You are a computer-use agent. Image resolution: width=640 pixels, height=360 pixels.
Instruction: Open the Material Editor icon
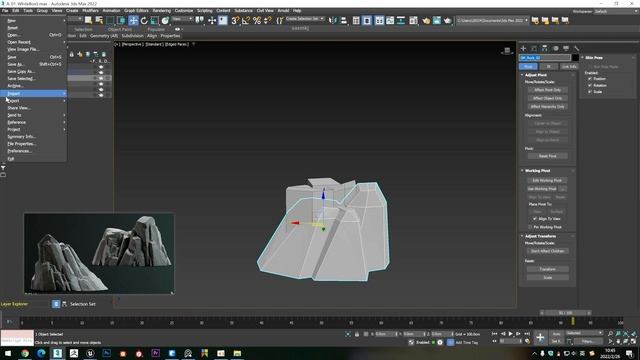pyautogui.click(x=413, y=20)
